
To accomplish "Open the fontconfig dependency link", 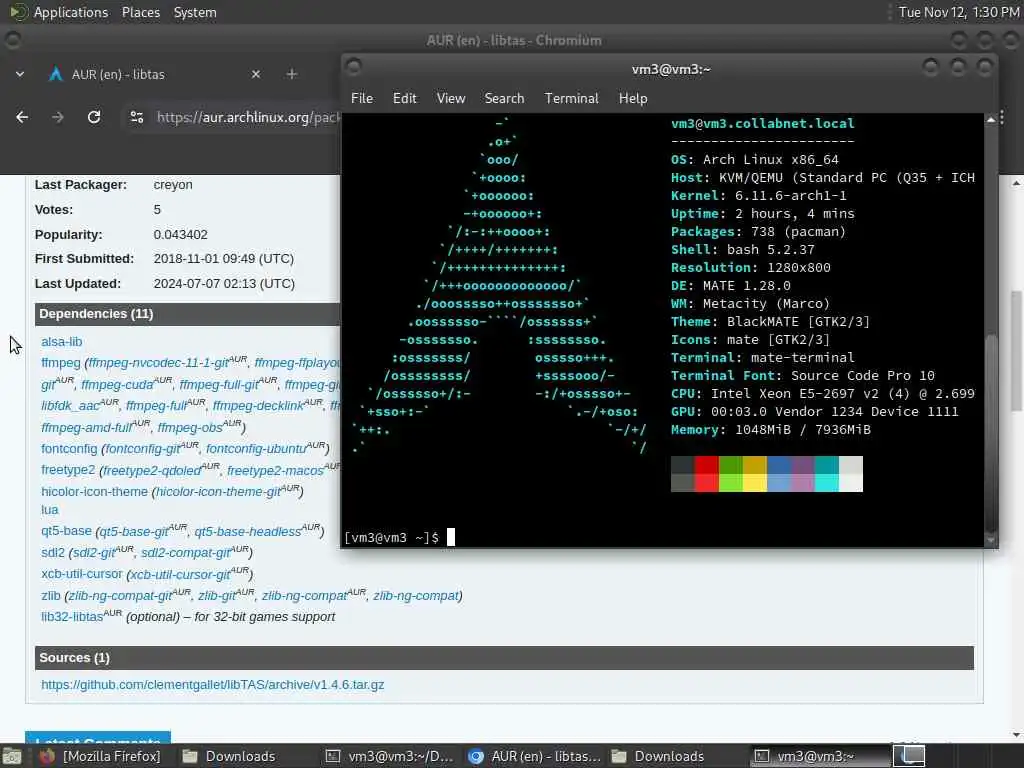I will 69,449.
